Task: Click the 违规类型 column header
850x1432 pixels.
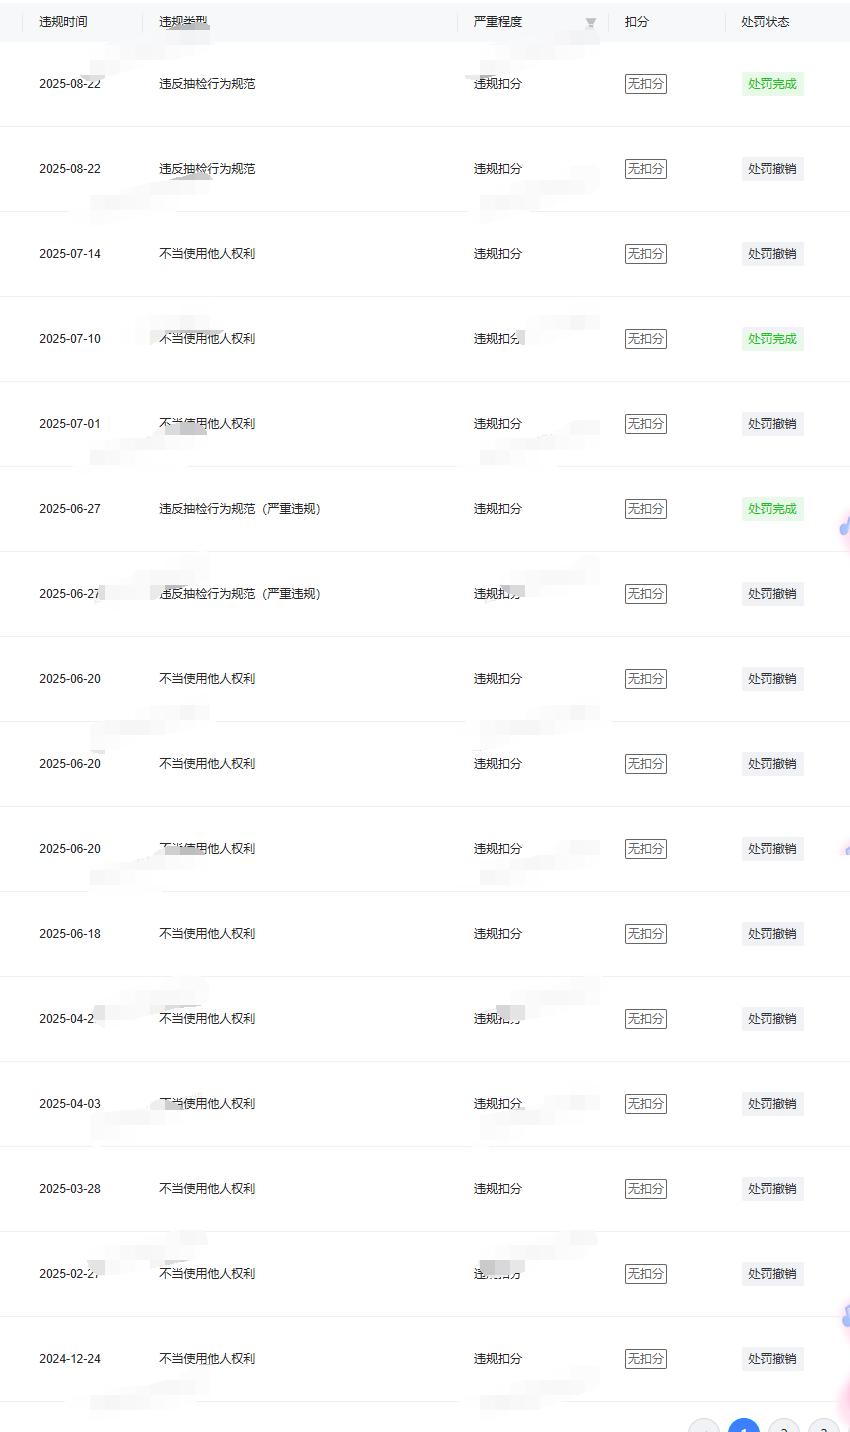Action: pyautogui.click(x=183, y=22)
